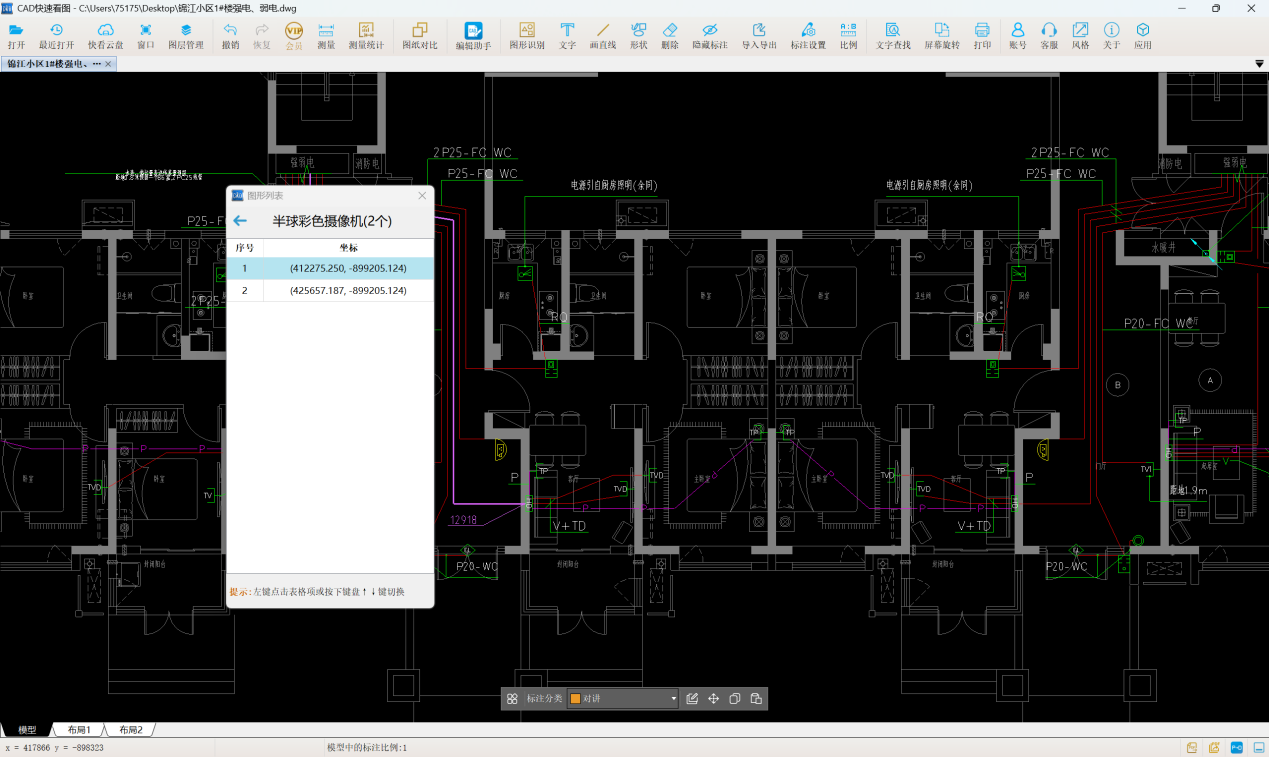Switch to the 布局1 layout tab
The height and width of the screenshot is (757, 1269).
79,730
